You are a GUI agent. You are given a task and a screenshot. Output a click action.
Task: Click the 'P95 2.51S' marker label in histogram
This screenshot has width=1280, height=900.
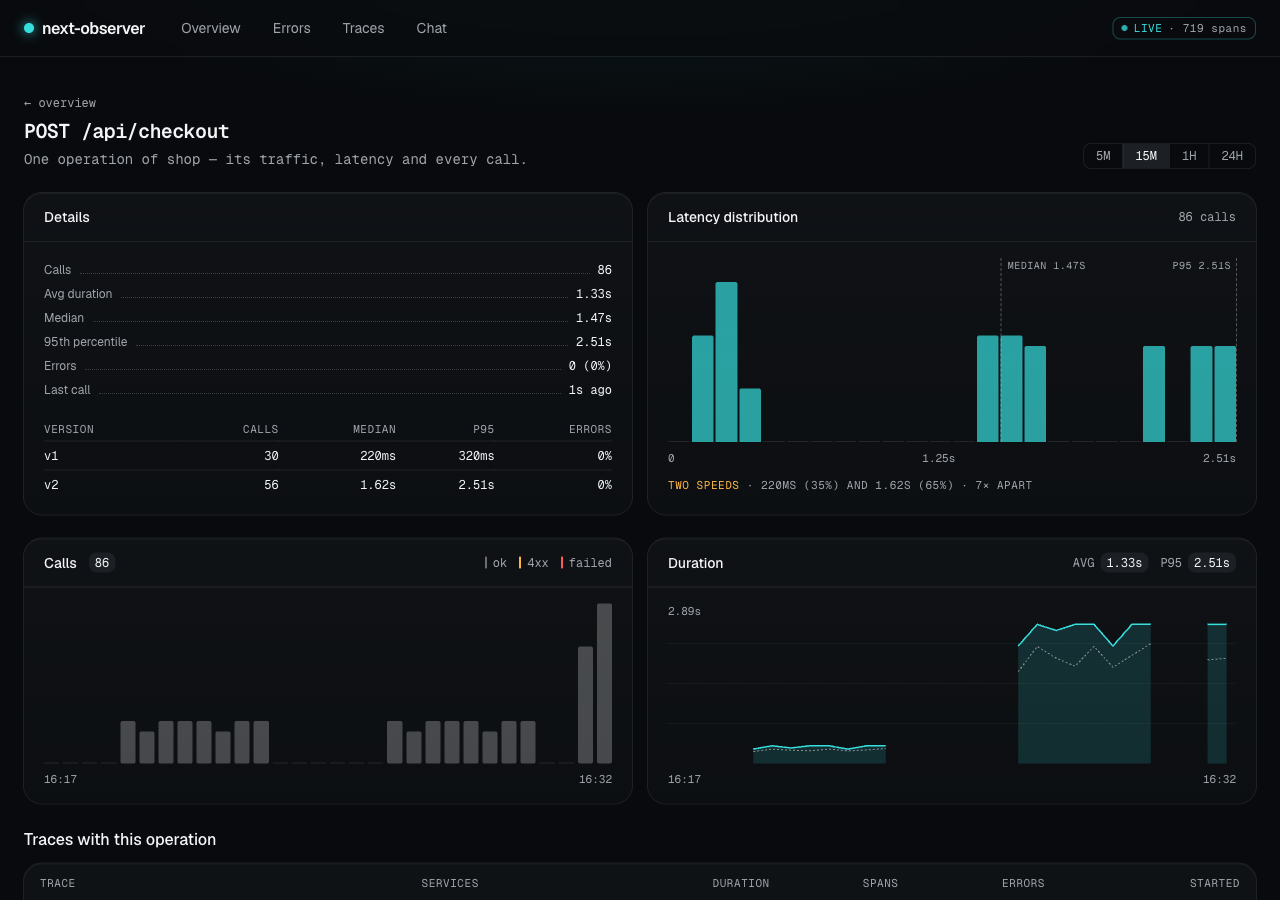(1202, 266)
